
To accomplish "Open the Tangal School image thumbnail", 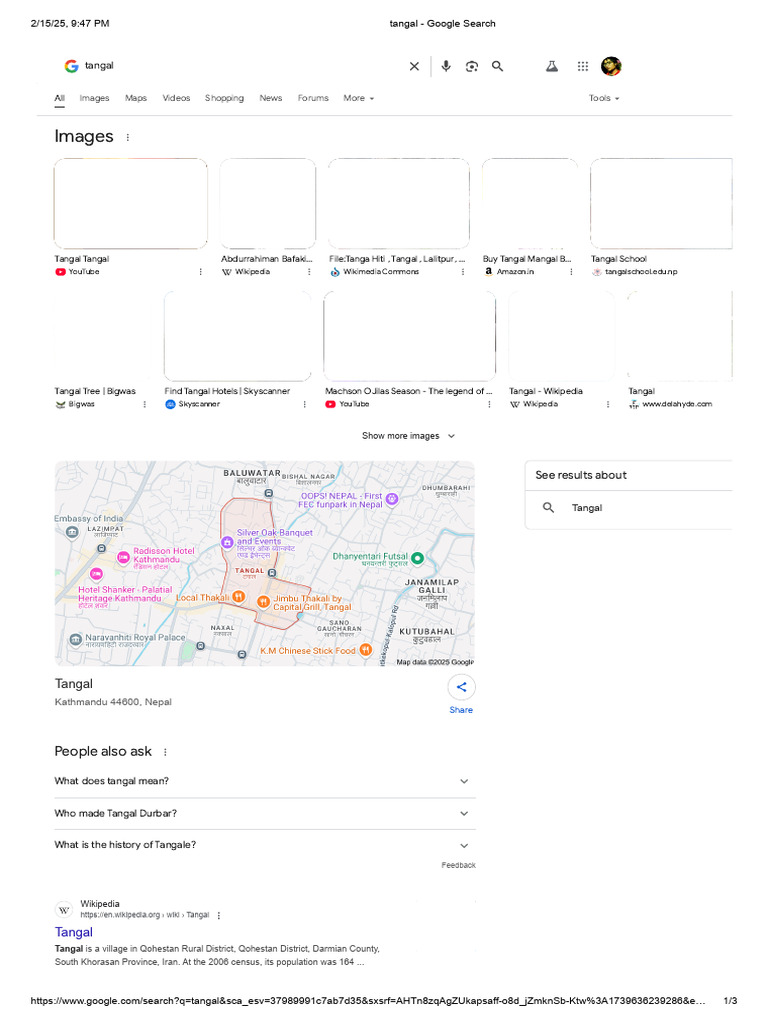I will click(x=661, y=204).
